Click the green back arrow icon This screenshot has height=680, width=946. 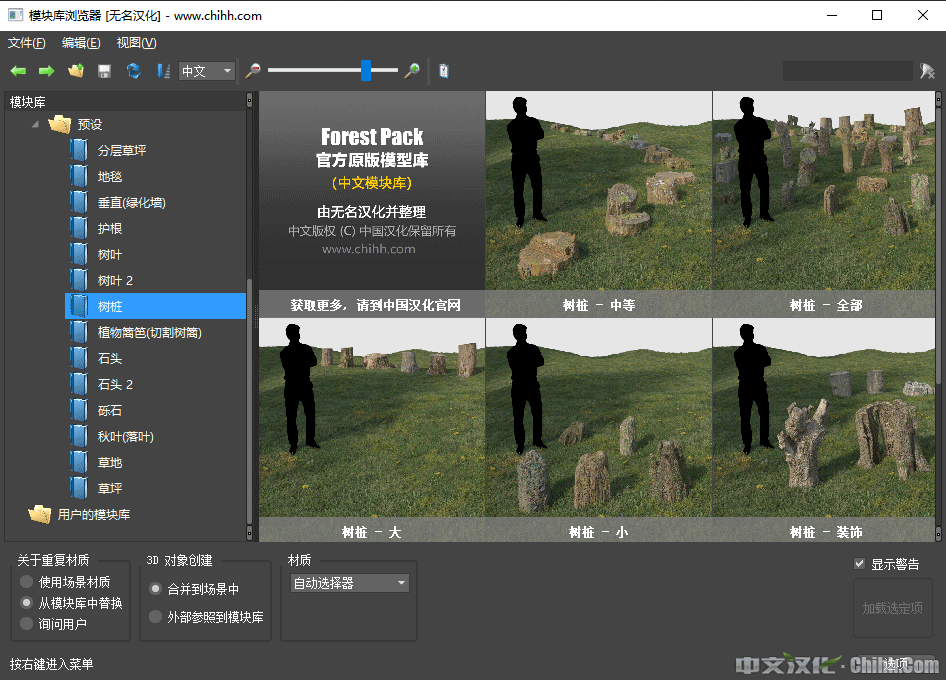point(18,71)
